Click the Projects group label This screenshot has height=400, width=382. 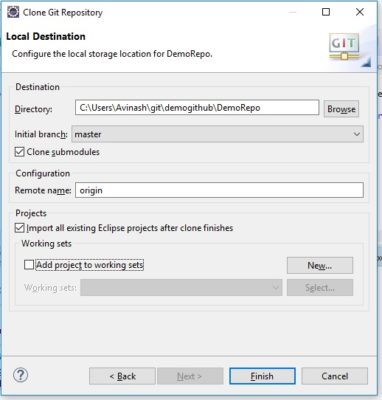click(31, 213)
